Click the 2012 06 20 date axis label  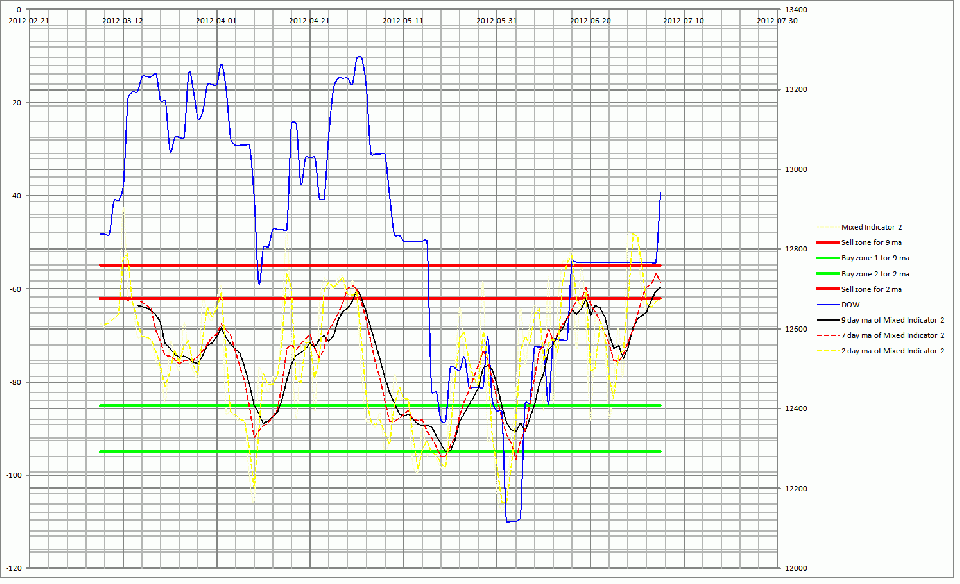click(590, 21)
